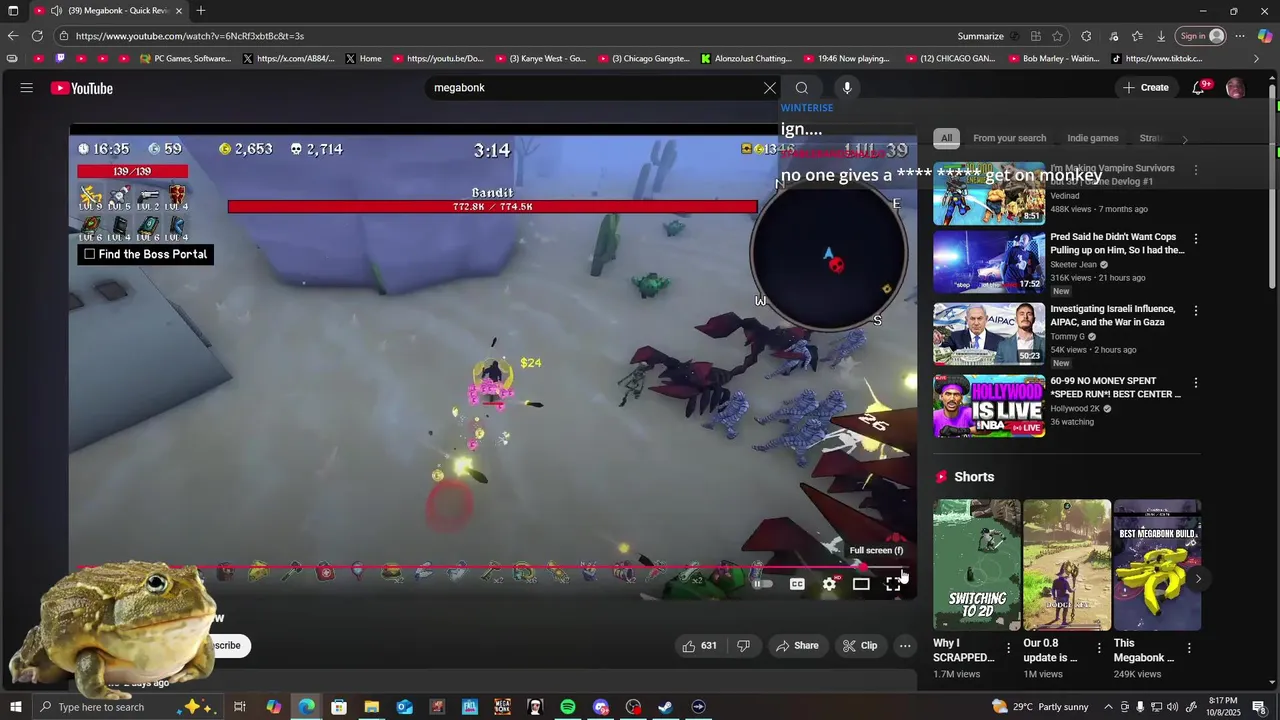Open the Copilot sidebar icon

(1265, 36)
